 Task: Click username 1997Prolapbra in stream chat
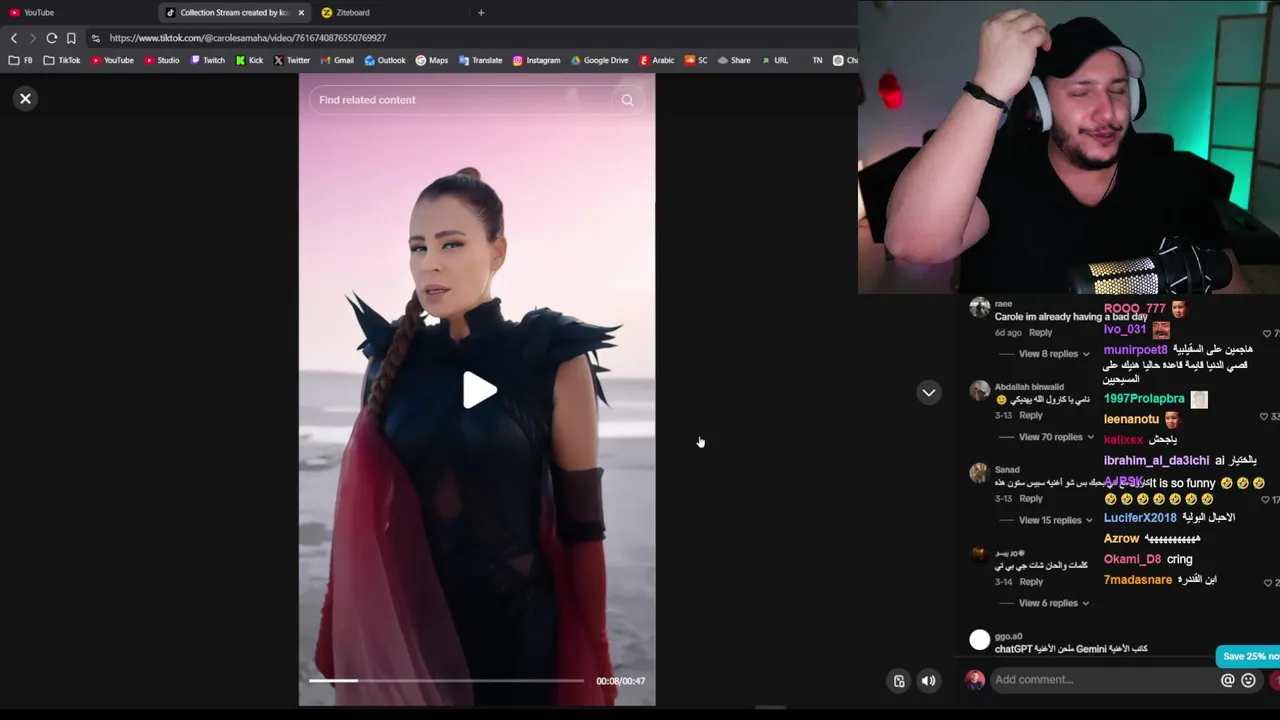point(1144,399)
